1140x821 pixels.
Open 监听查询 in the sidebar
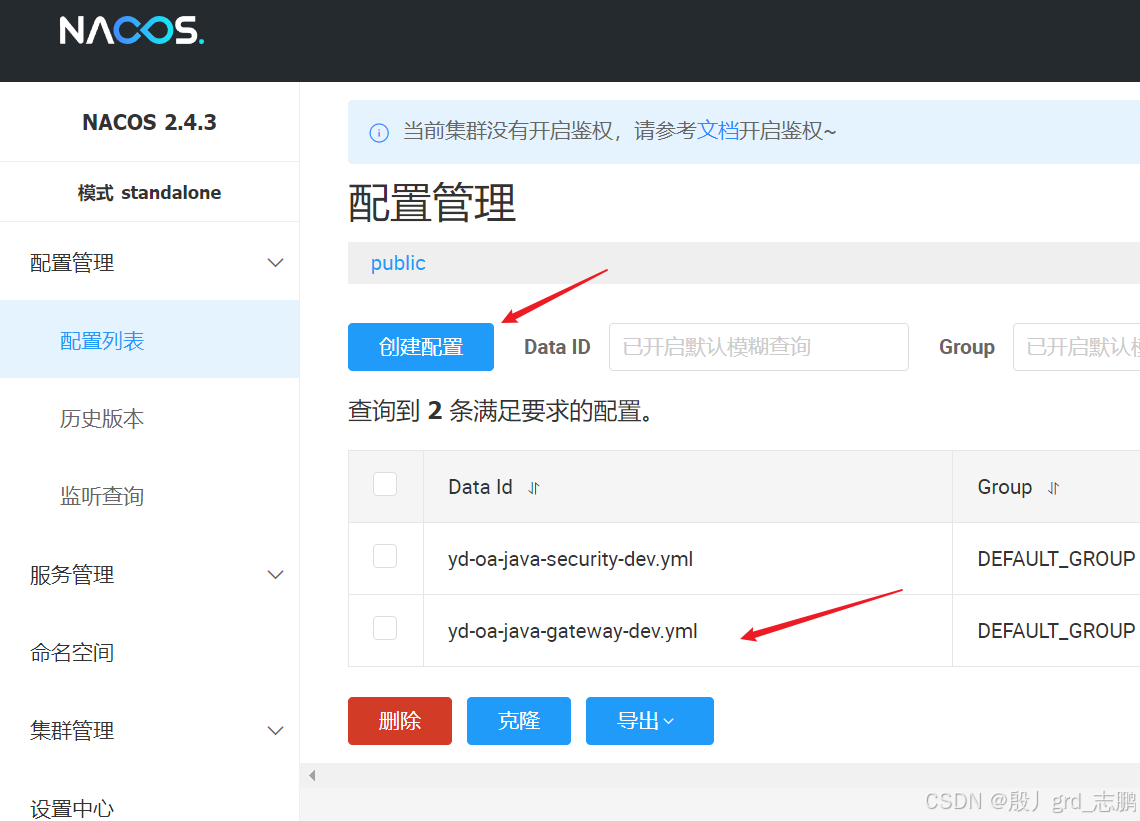[103, 496]
